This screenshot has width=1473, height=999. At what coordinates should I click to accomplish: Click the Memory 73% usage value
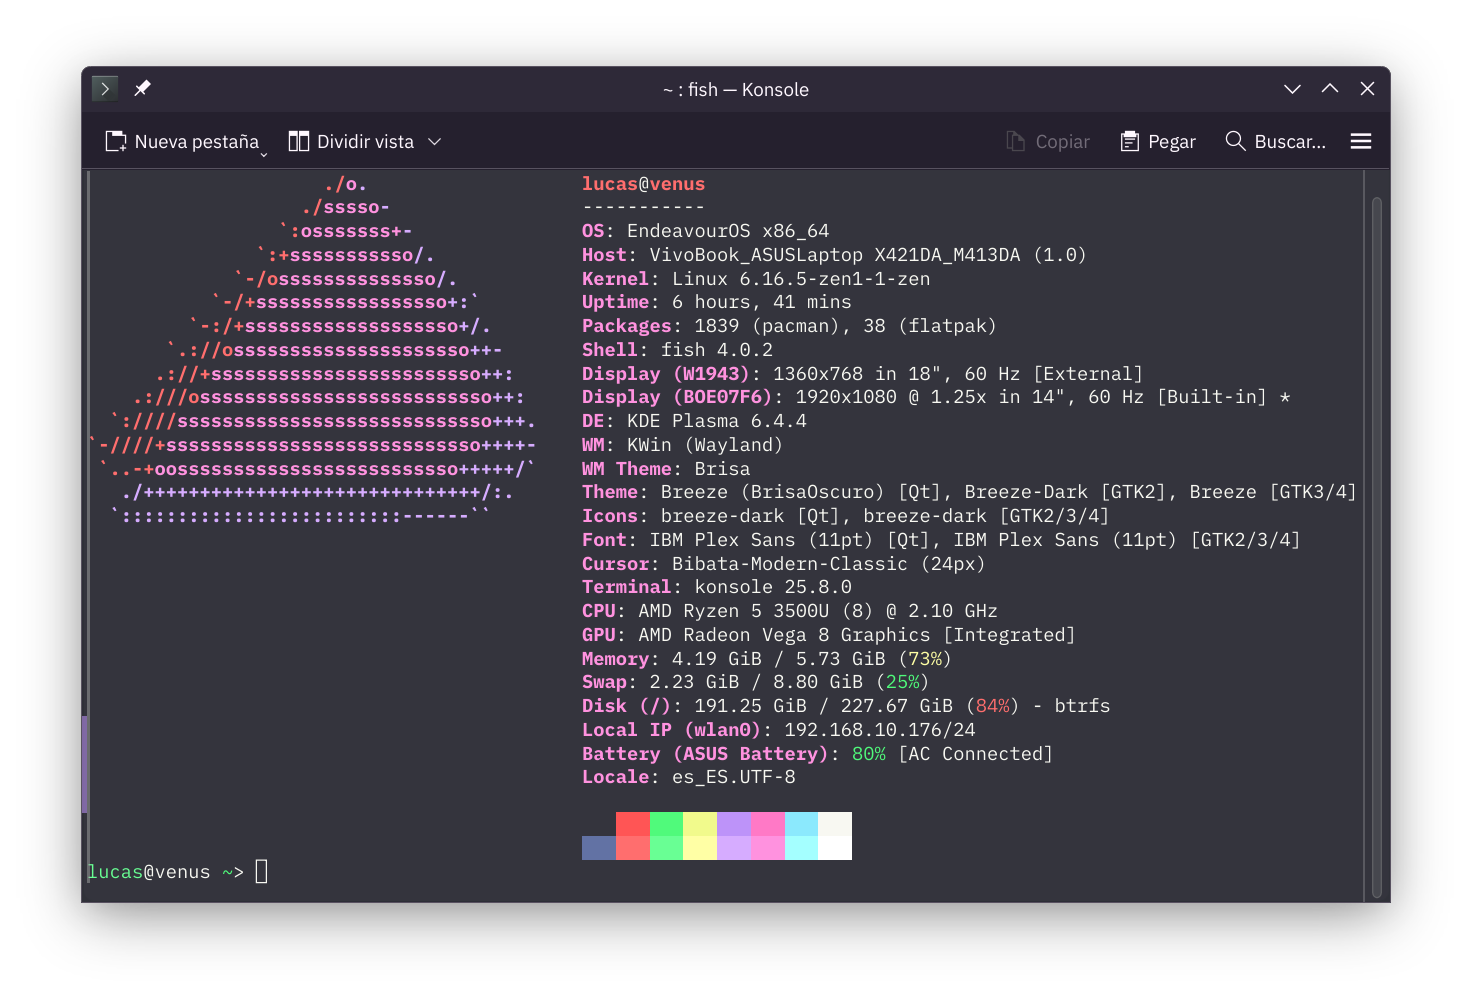pyautogui.click(x=925, y=659)
